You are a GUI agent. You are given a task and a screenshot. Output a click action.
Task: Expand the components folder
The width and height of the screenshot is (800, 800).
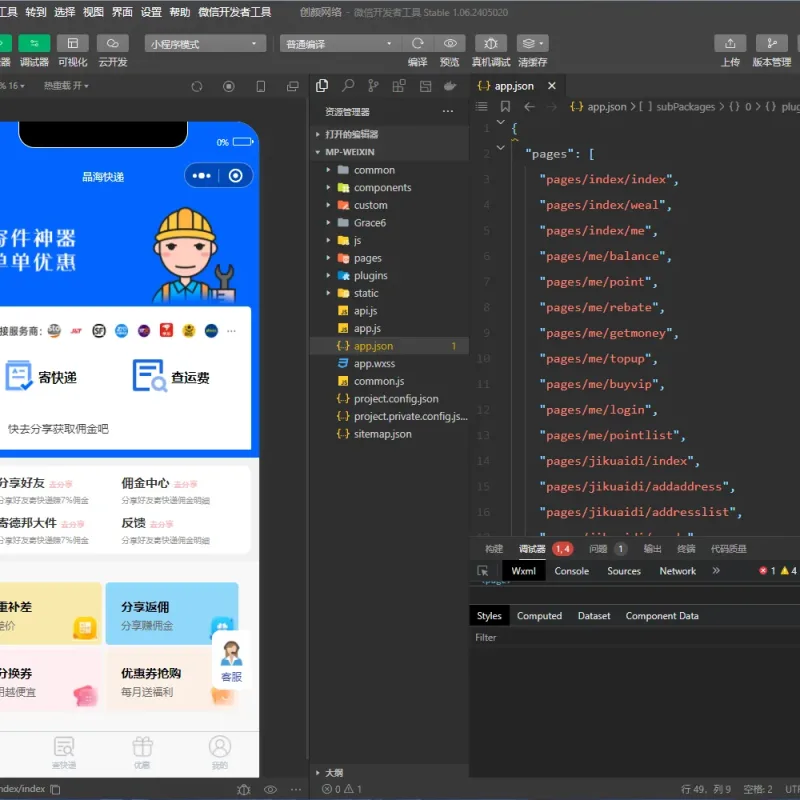[389, 187]
